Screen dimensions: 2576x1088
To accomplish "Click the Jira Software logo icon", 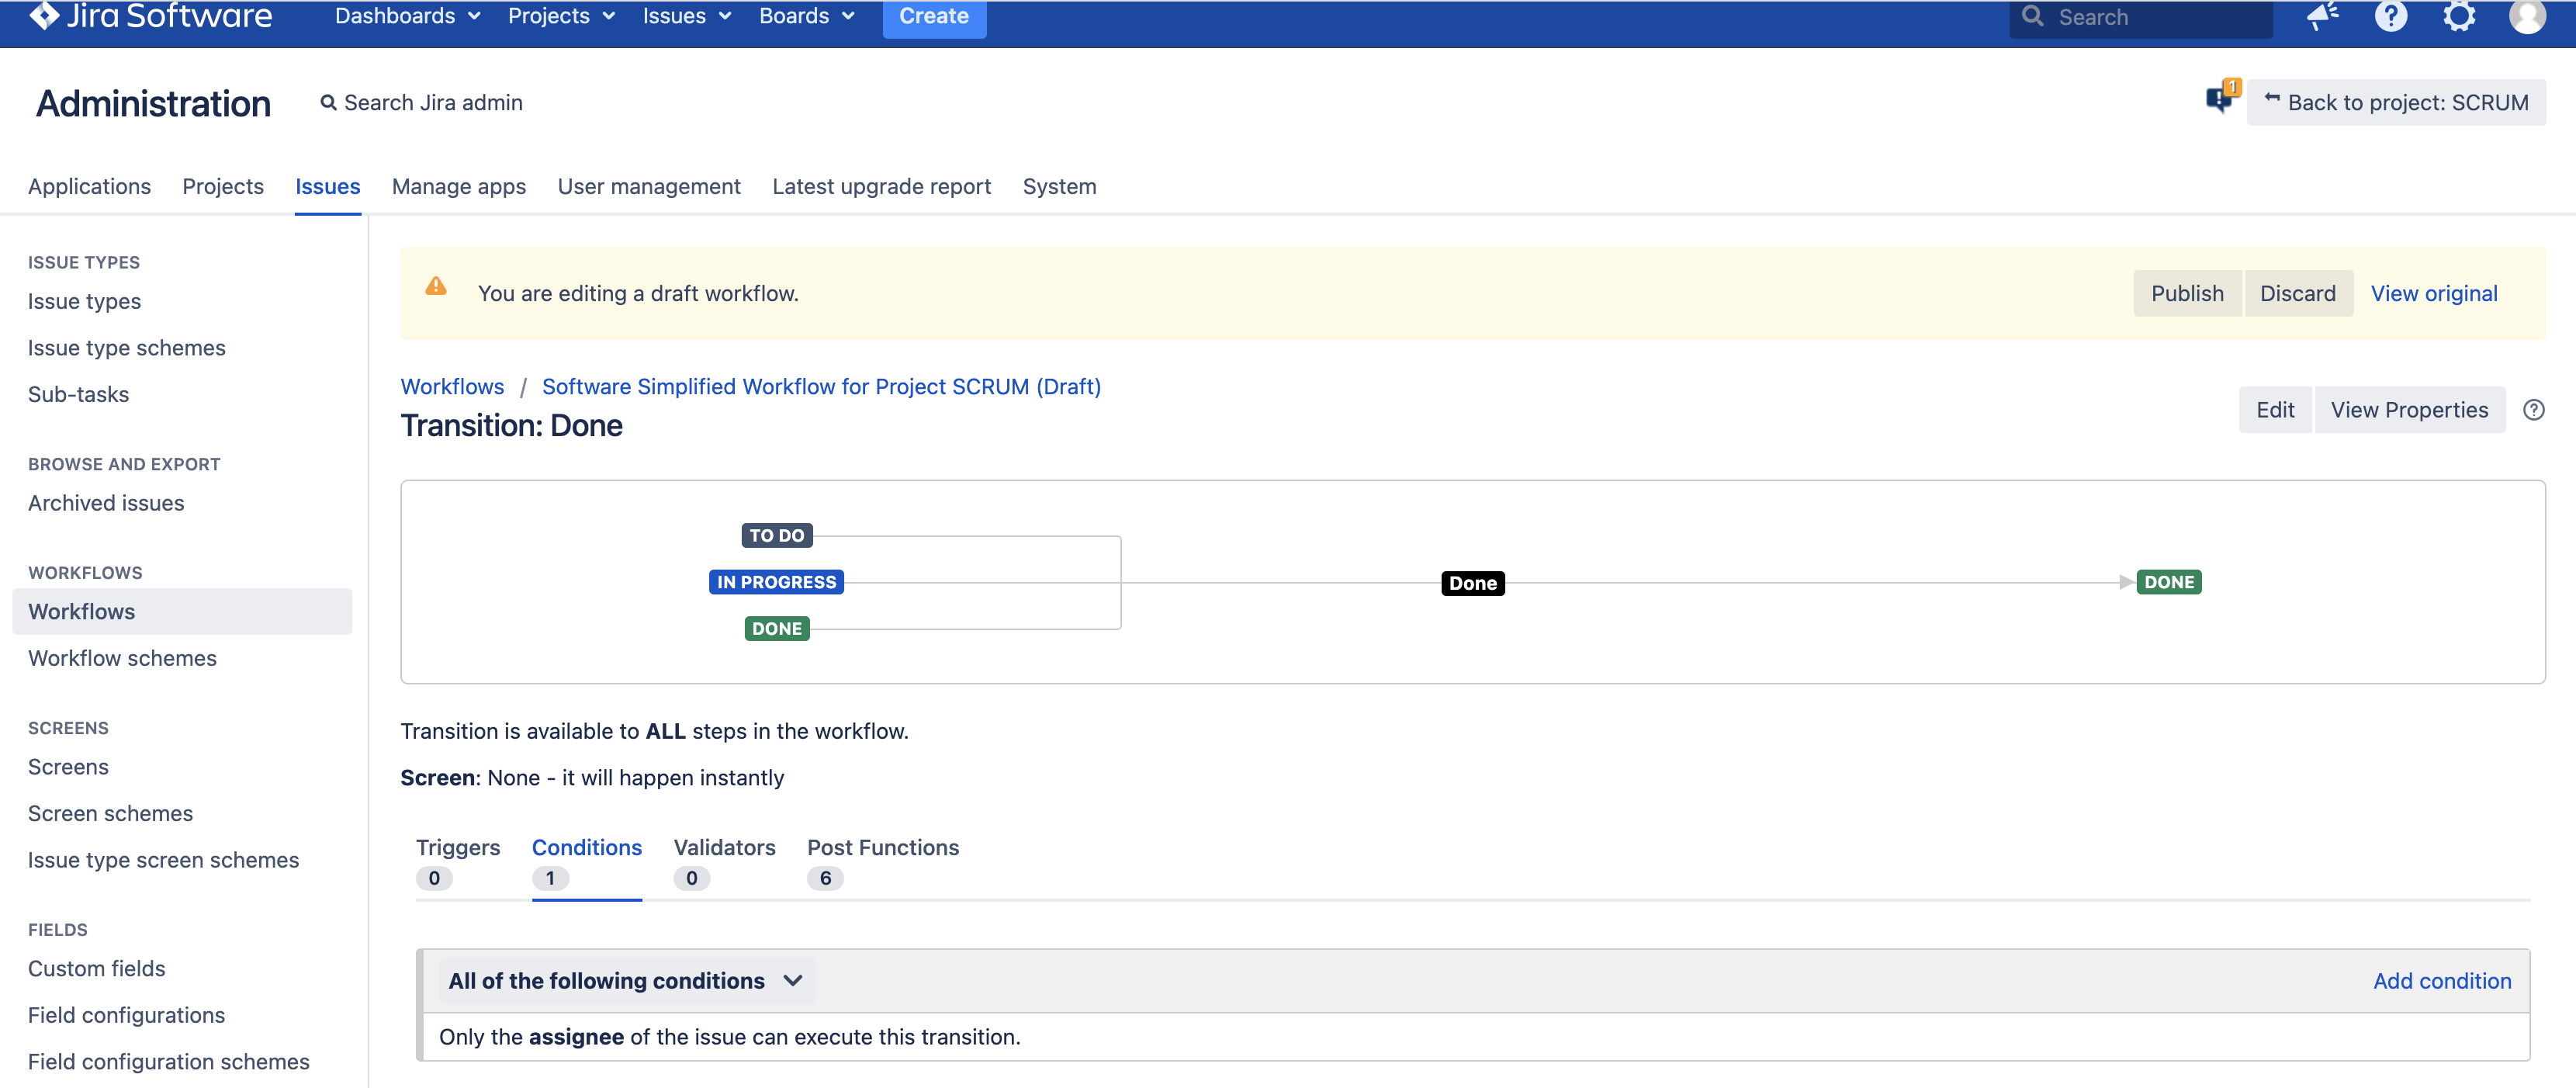I will click(x=44, y=15).
